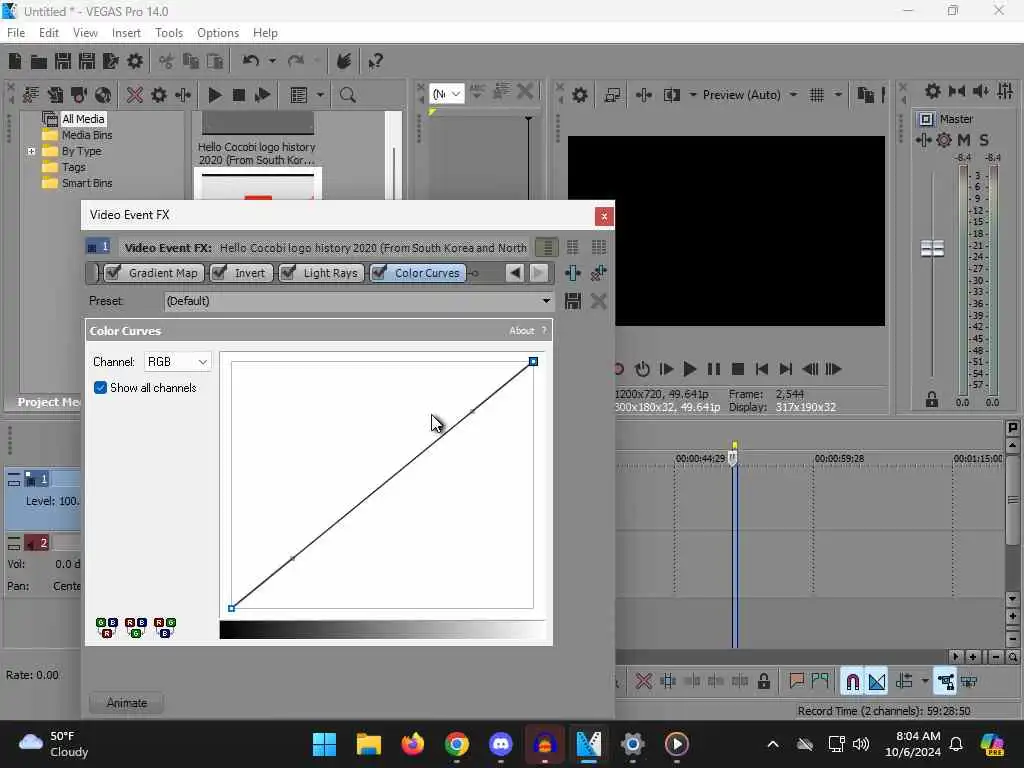
Task: Open the Preset (Default) dropdown
Action: (x=358, y=301)
